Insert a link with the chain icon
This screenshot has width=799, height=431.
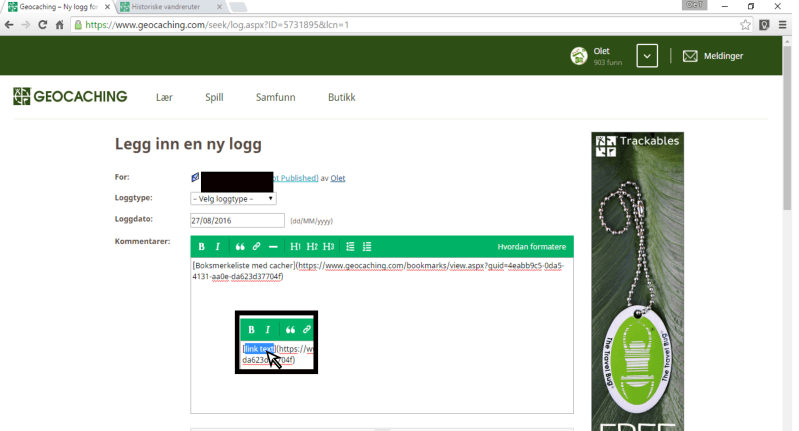point(256,247)
